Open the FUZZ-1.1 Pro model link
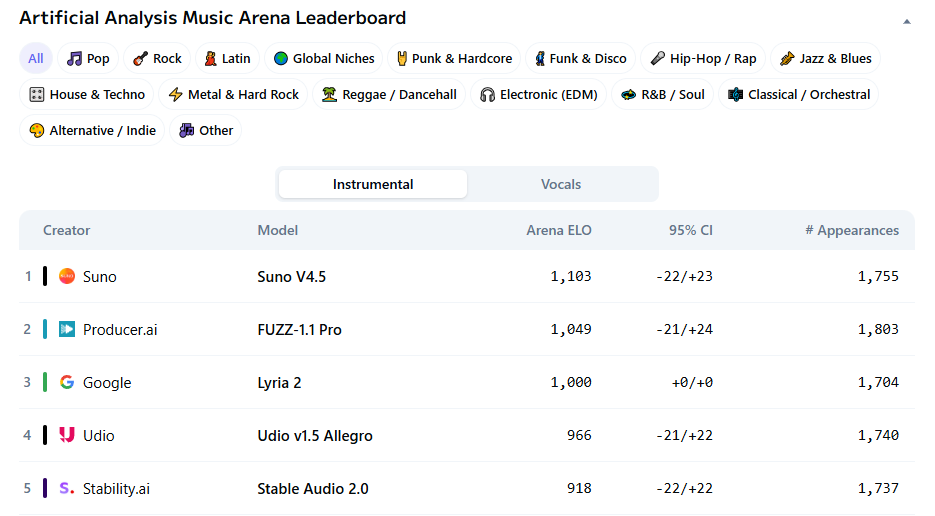The image size is (935, 516). pos(299,329)
